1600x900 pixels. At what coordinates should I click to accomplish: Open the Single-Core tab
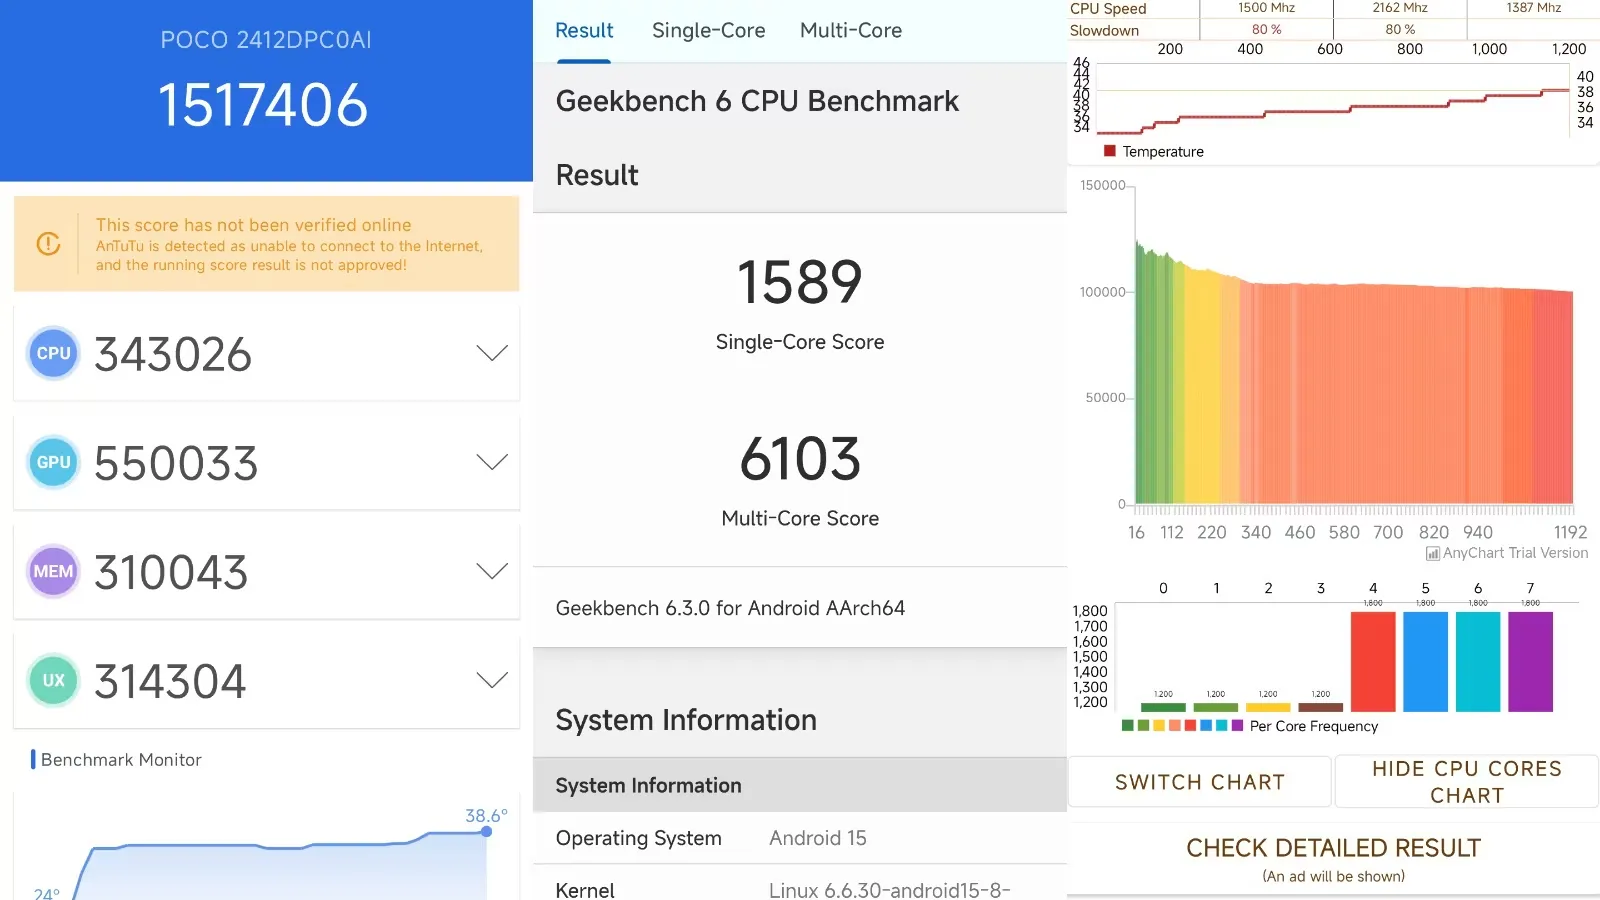708,31
